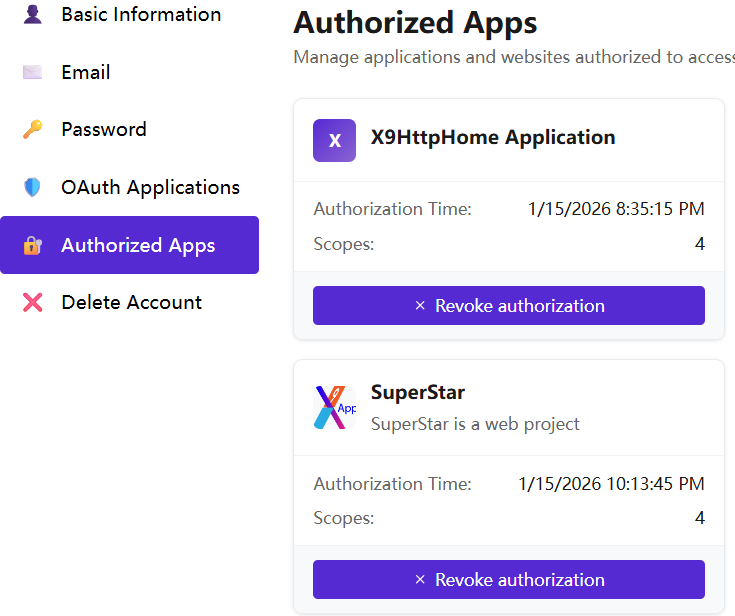
Task: Revoke authorization for X9HttpHome Application
Action: (x=509, y=306)
